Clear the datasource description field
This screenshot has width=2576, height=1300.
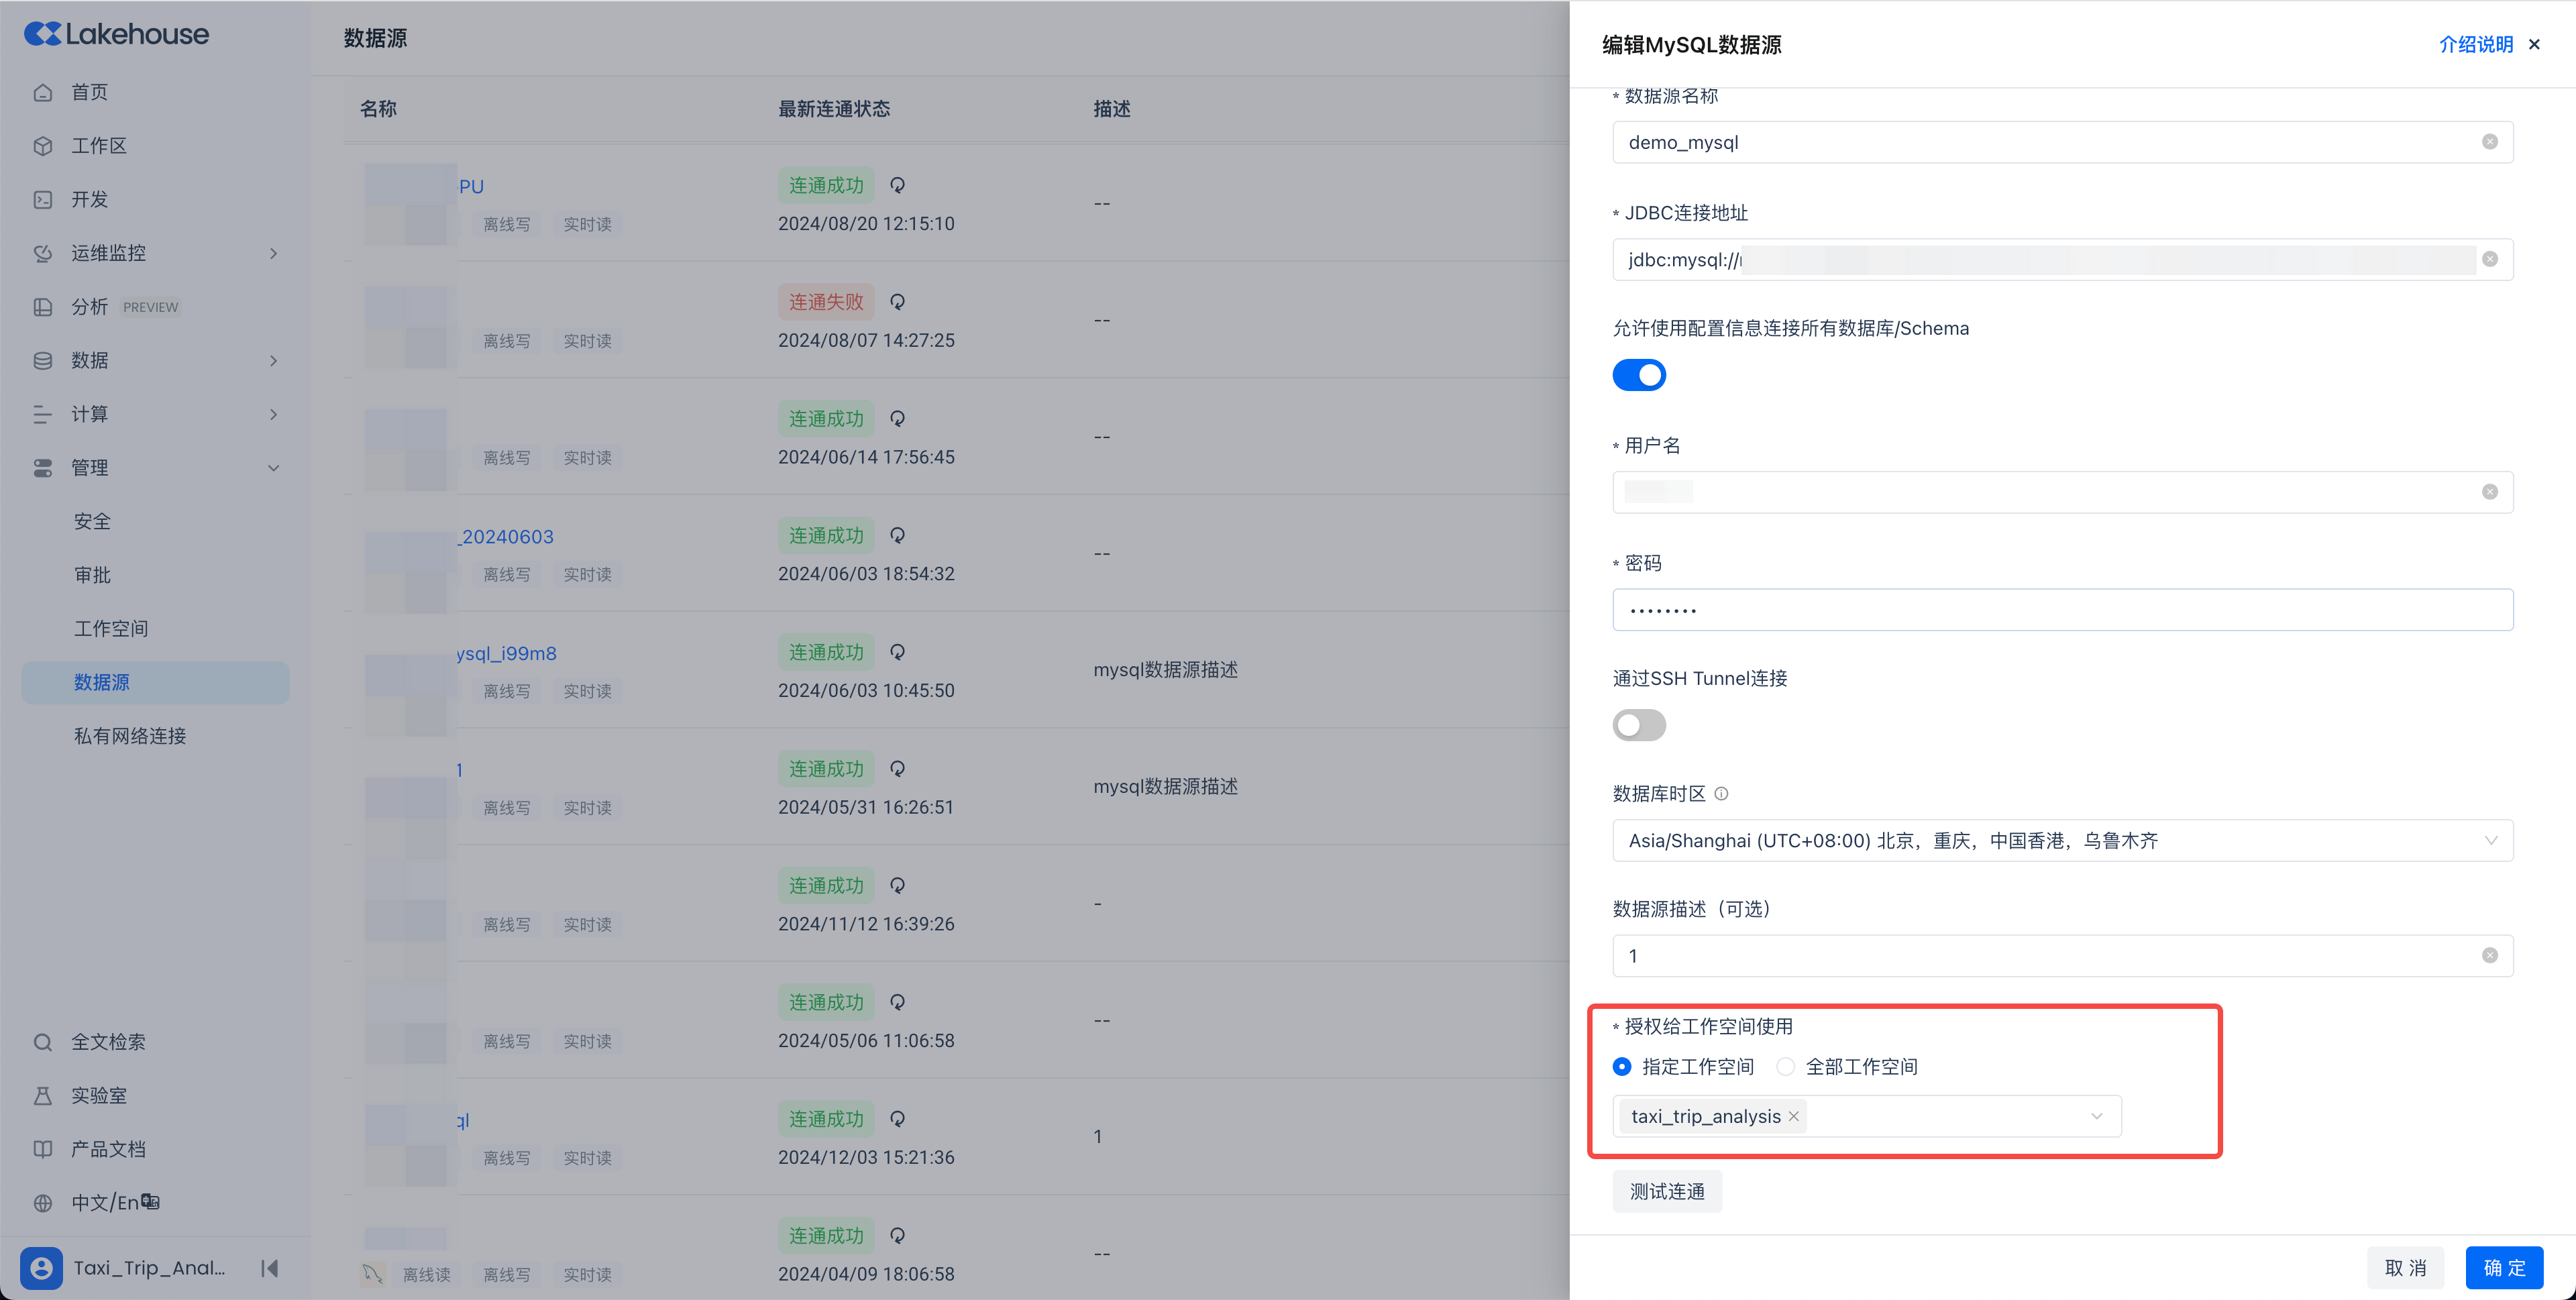(2489, 956)
